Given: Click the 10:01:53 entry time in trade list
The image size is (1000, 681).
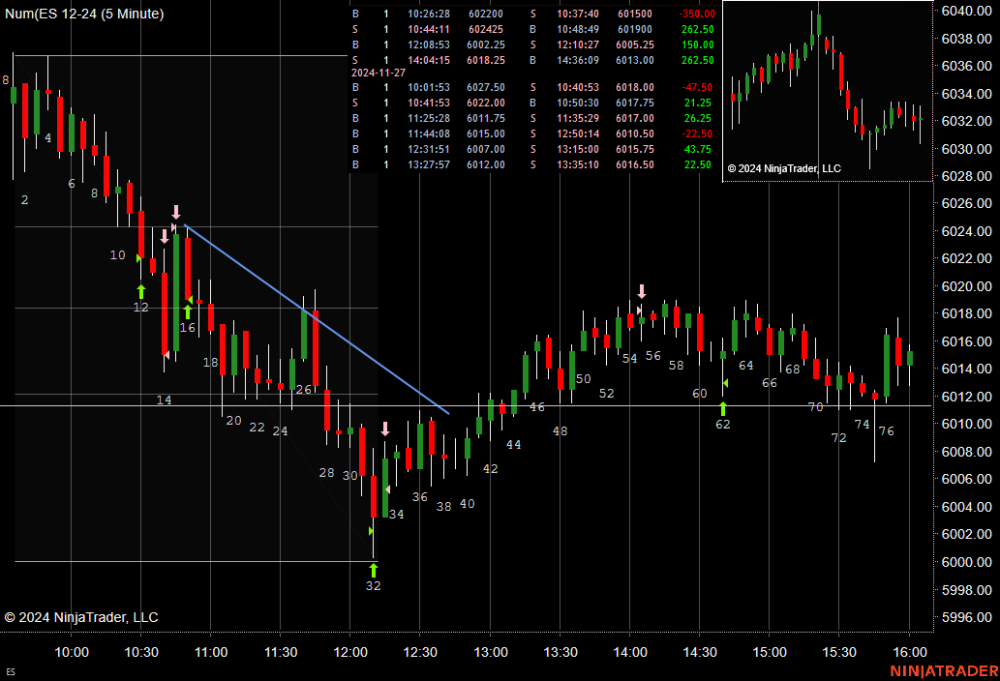Looking at the screenshot, I should coord(429,87).
